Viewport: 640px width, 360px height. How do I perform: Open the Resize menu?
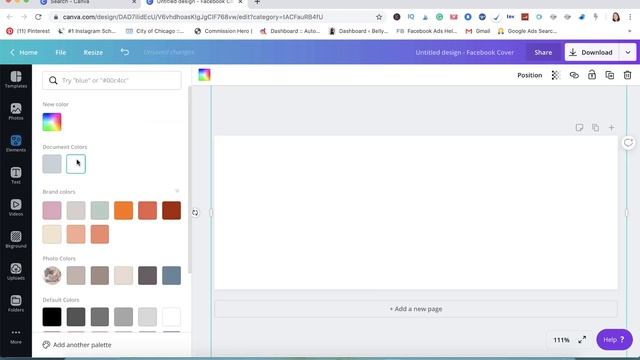pyautogui.click(x=93, y=52)
